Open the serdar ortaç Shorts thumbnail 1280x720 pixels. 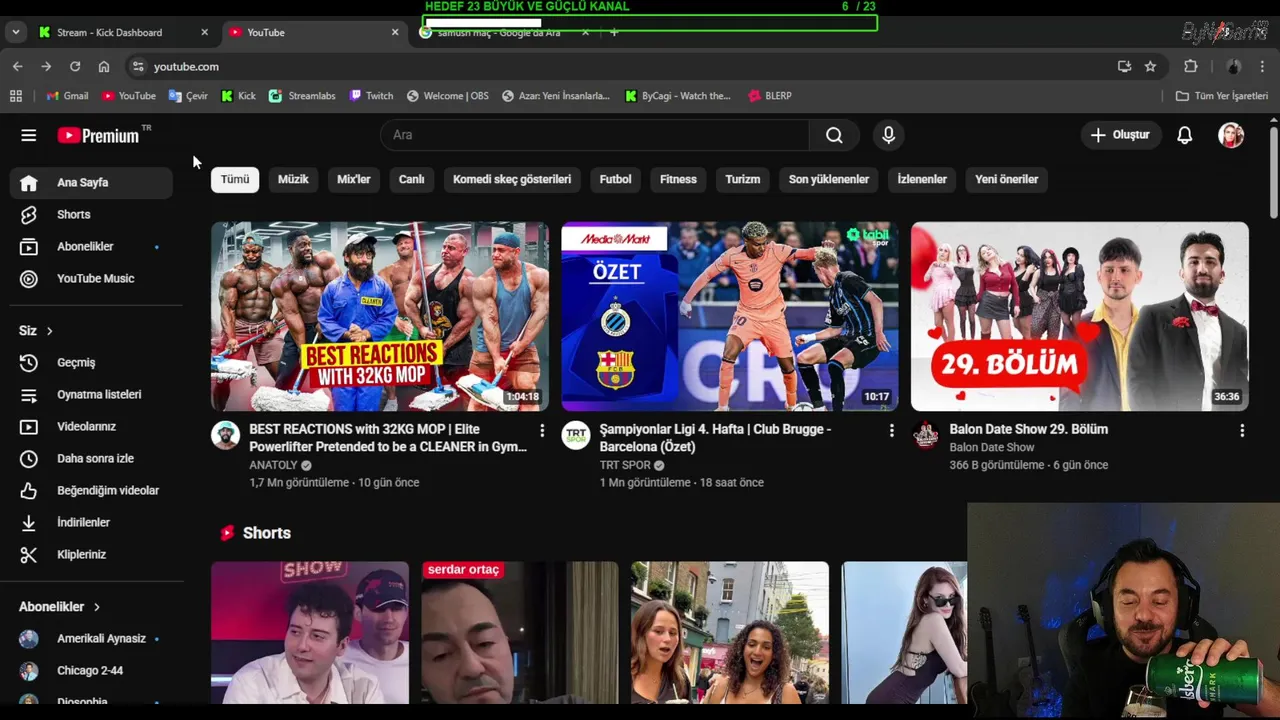click(x=520, y=633)
